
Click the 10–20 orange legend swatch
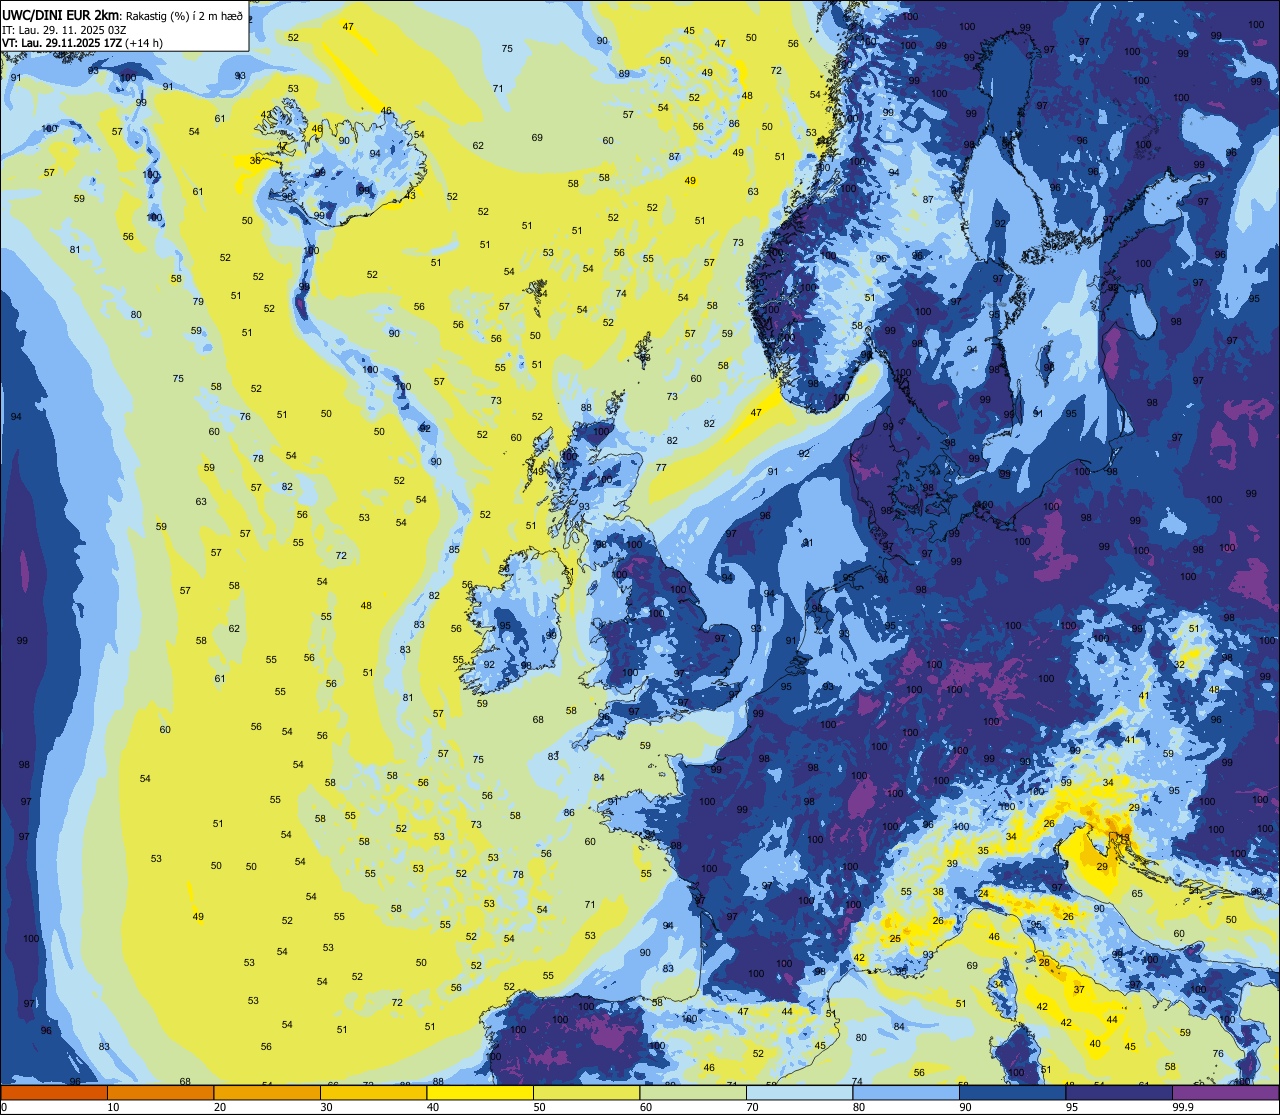160,1092
